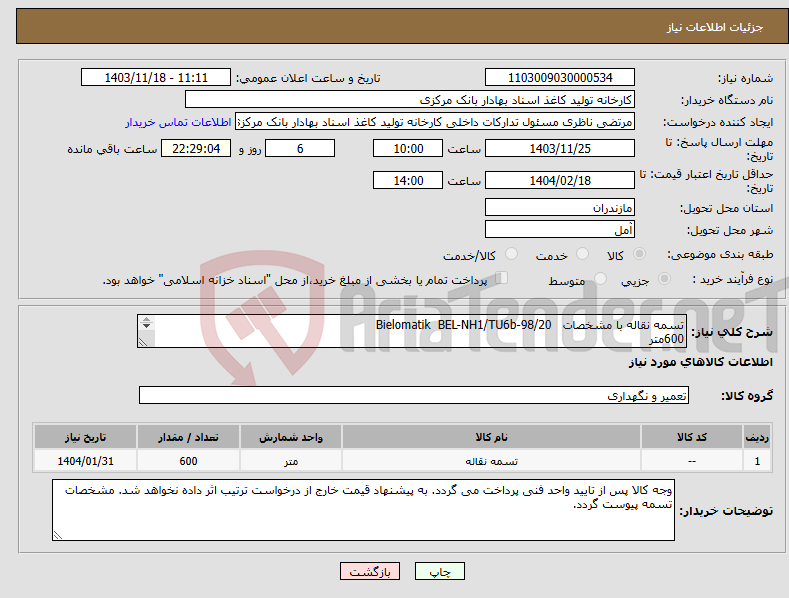The width and height of the screenshot is (789, 598).
Task: Click the general description text area
Action: pos(412,331)
